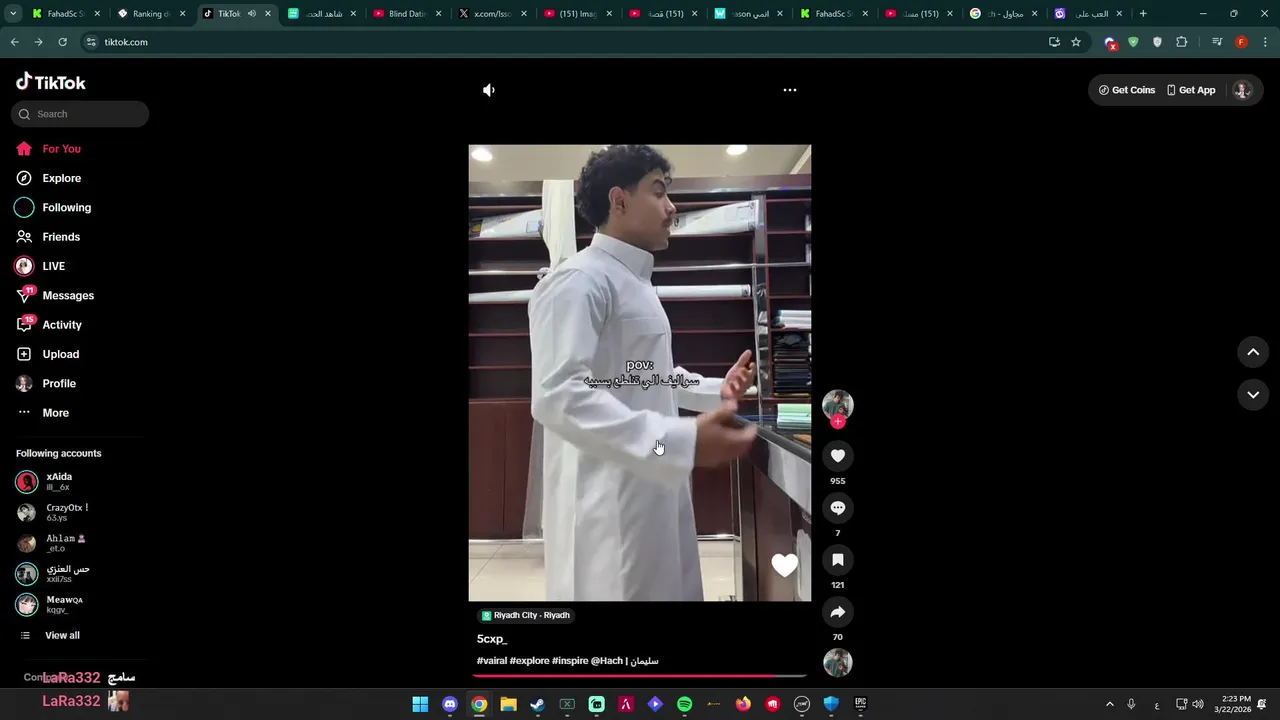Image resolution: width=1280 pixels, height=720 pixels.
Task: Open Spotify from the taskbar
Action: point(684,704)
